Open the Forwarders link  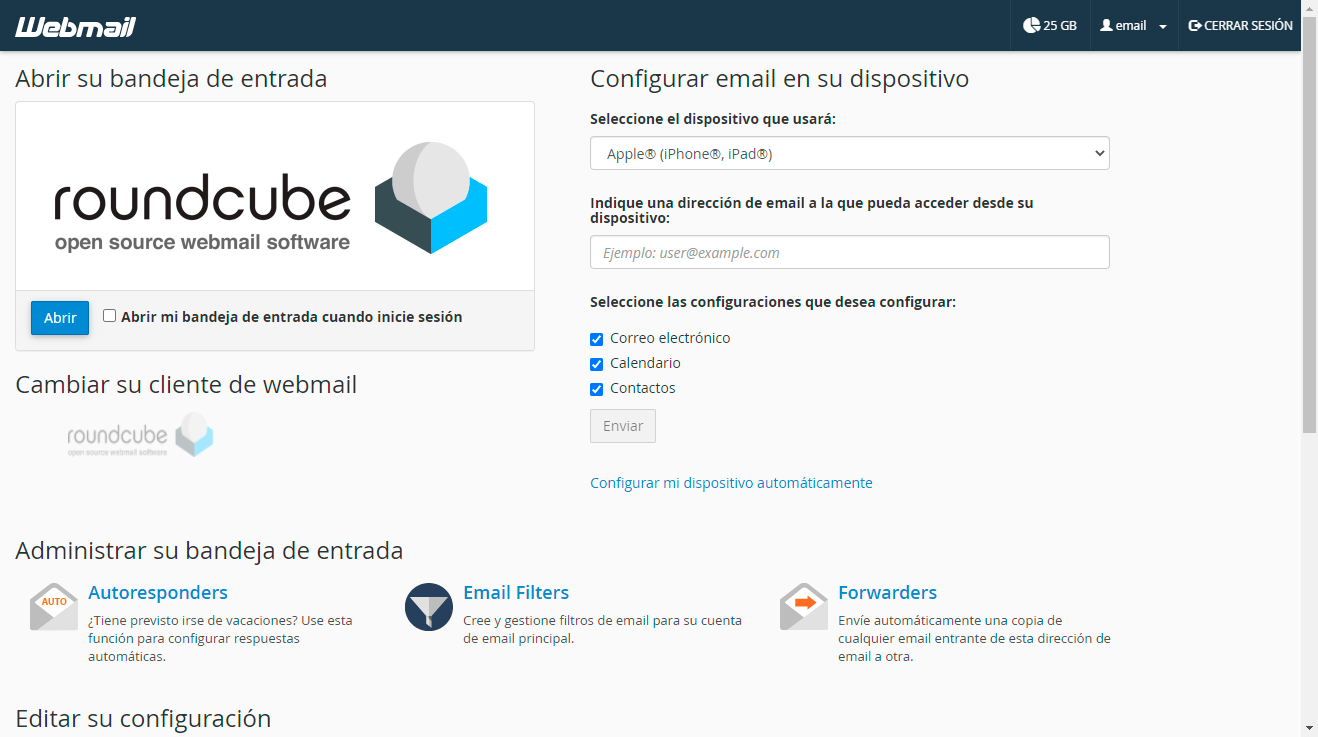click(888, 593)
